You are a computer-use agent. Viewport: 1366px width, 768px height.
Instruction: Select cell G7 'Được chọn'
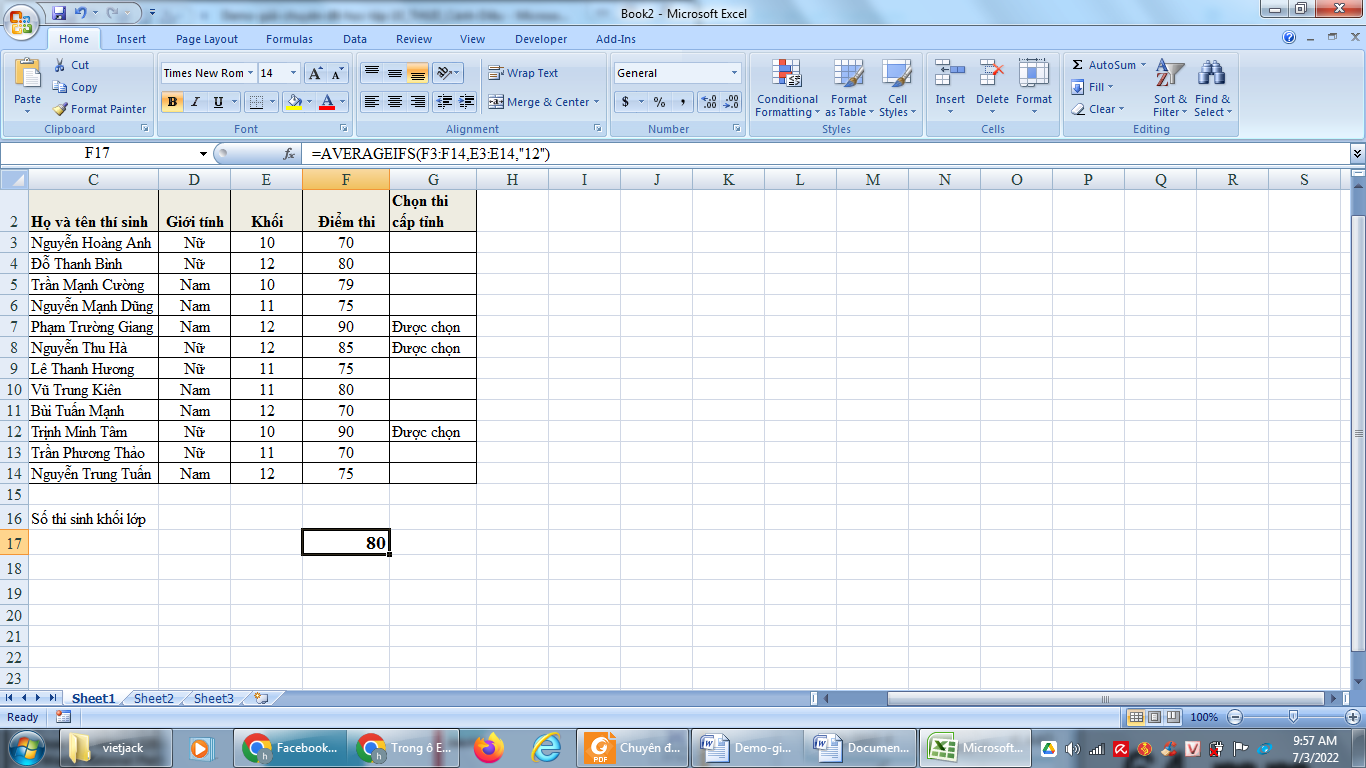[x=433, y=327]
